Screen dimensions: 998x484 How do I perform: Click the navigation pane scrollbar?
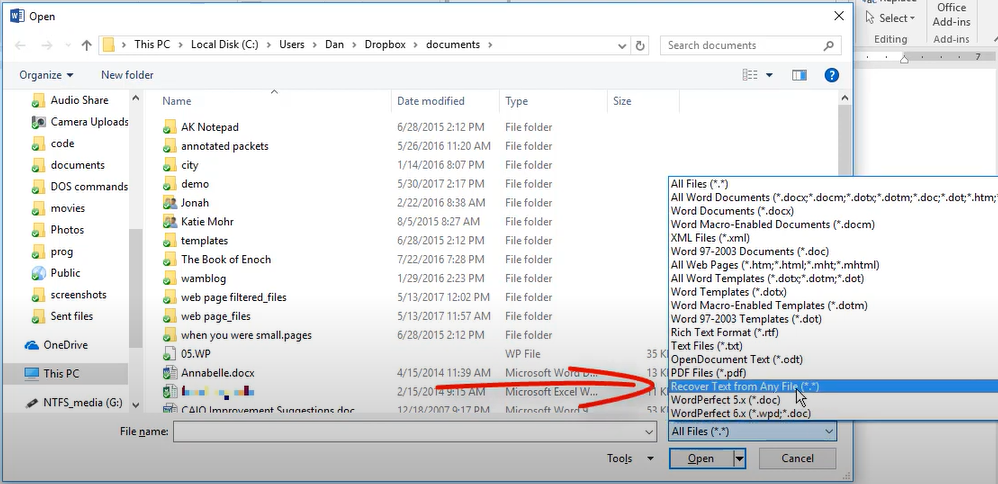(x=136, y=287)
